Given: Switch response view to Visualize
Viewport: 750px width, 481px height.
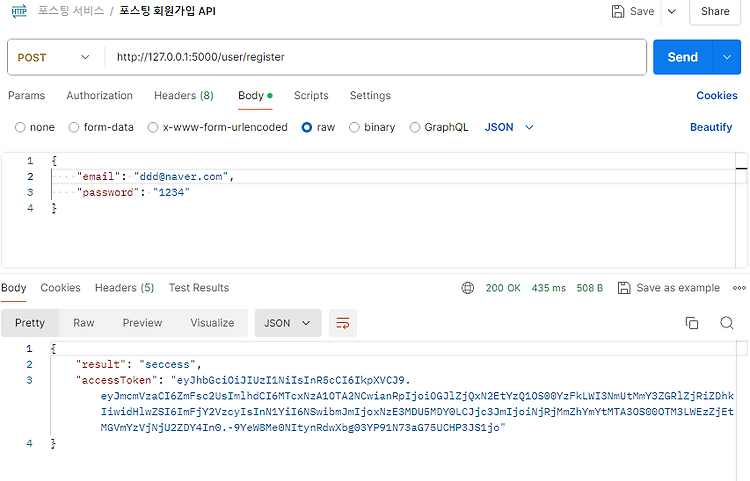Looking at the screenshot, I should click(212, 323).
